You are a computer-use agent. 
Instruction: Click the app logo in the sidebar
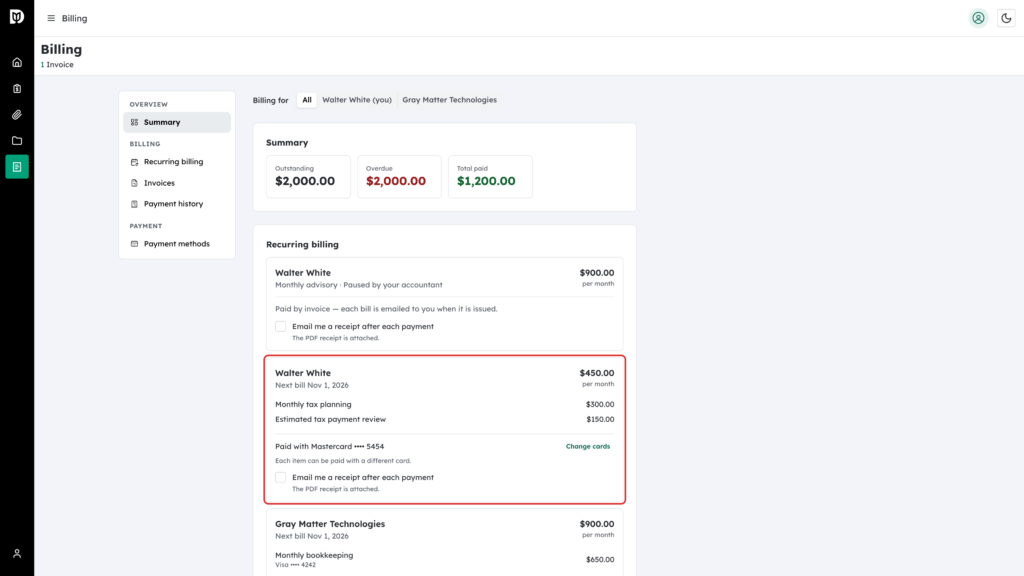tap(17, 16)
